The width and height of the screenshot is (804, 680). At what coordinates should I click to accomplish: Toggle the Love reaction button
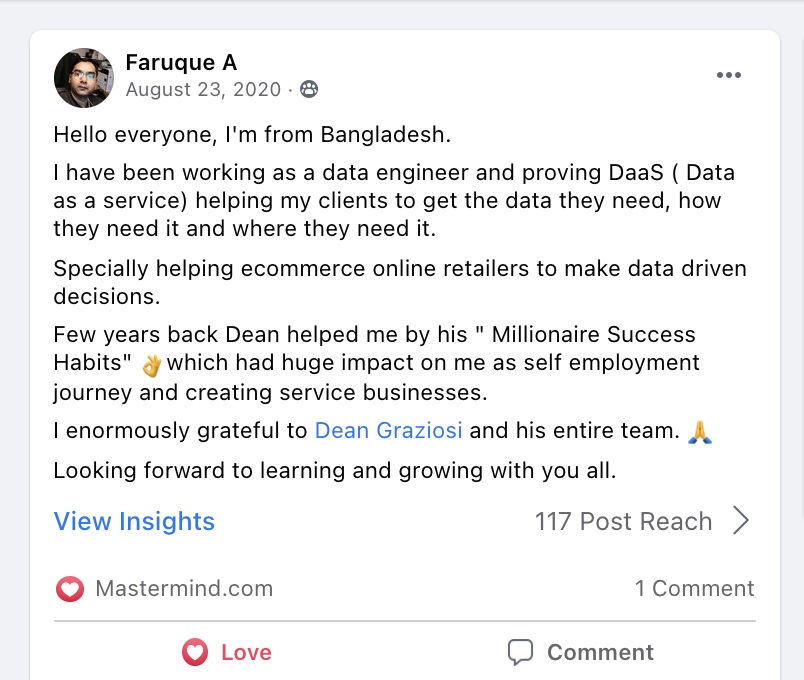227,652
